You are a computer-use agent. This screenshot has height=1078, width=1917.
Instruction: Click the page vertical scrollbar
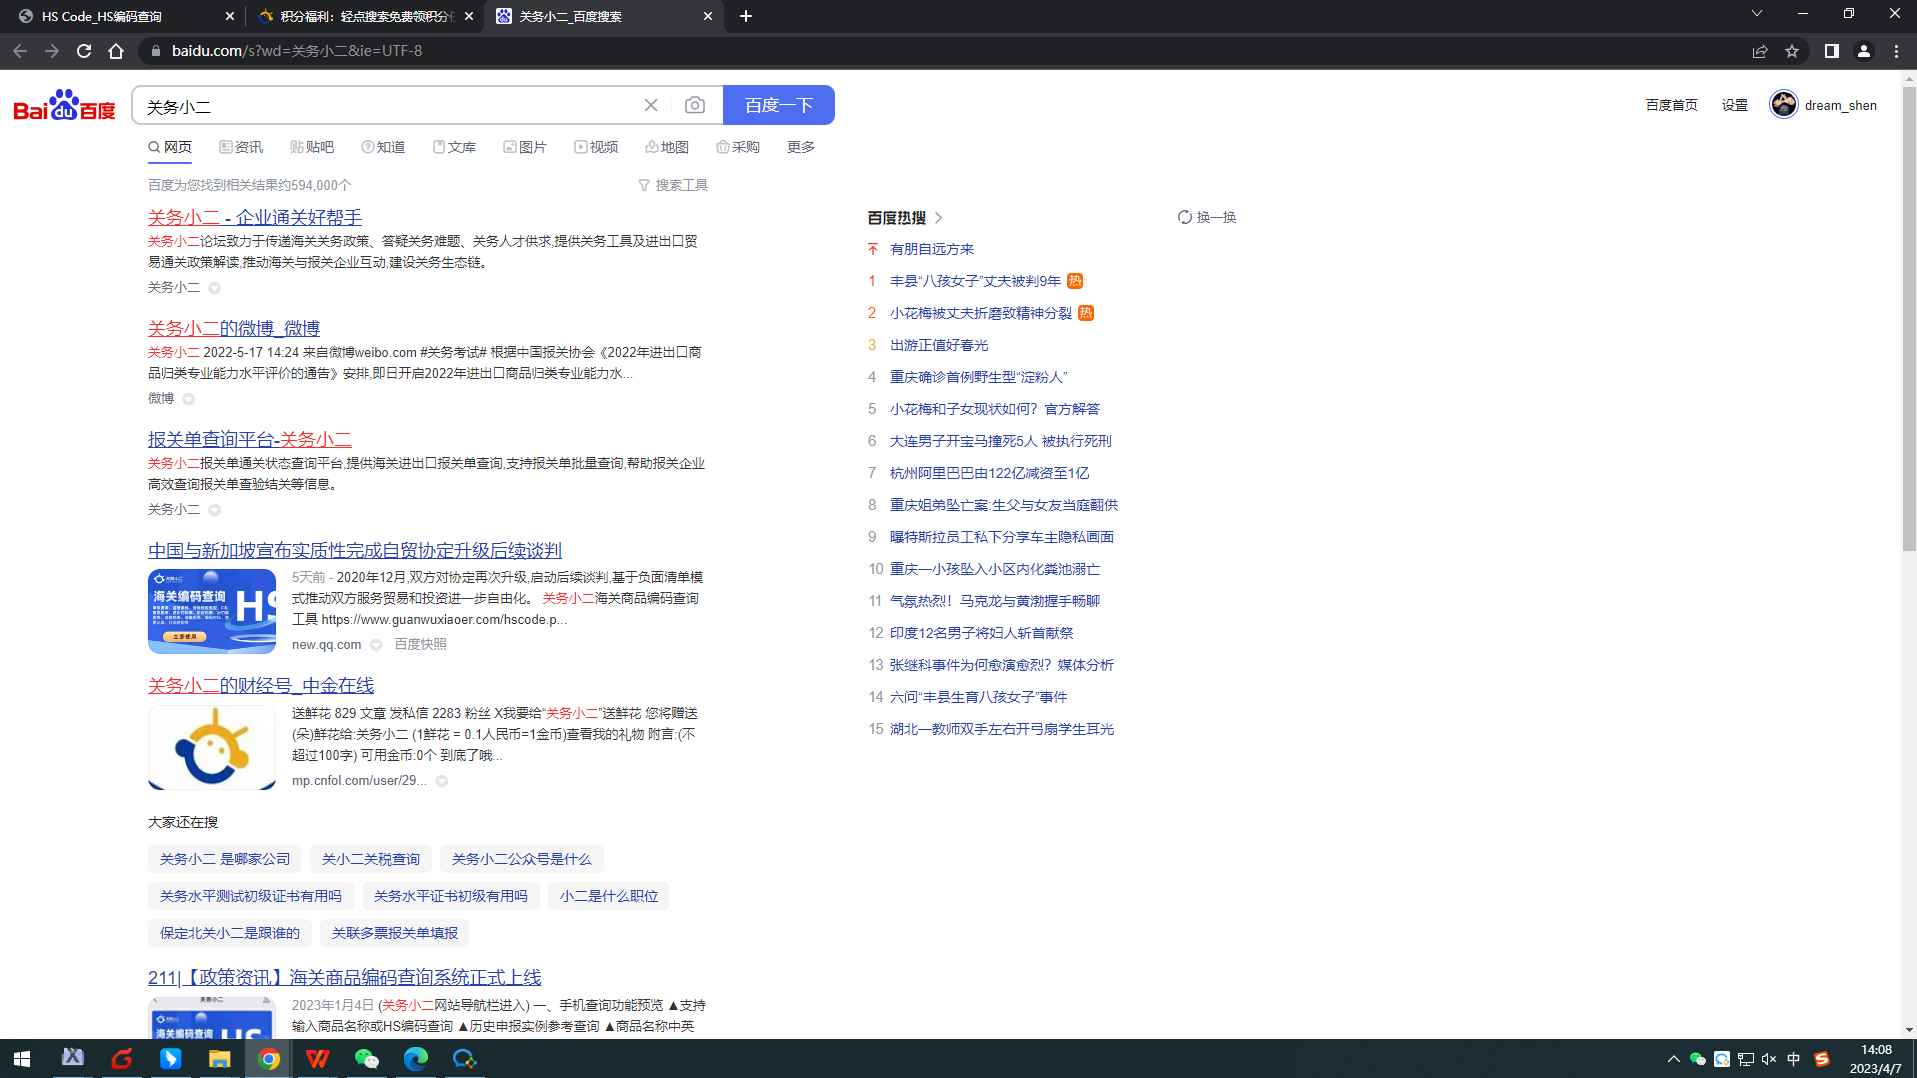(x=1909, y=320)
